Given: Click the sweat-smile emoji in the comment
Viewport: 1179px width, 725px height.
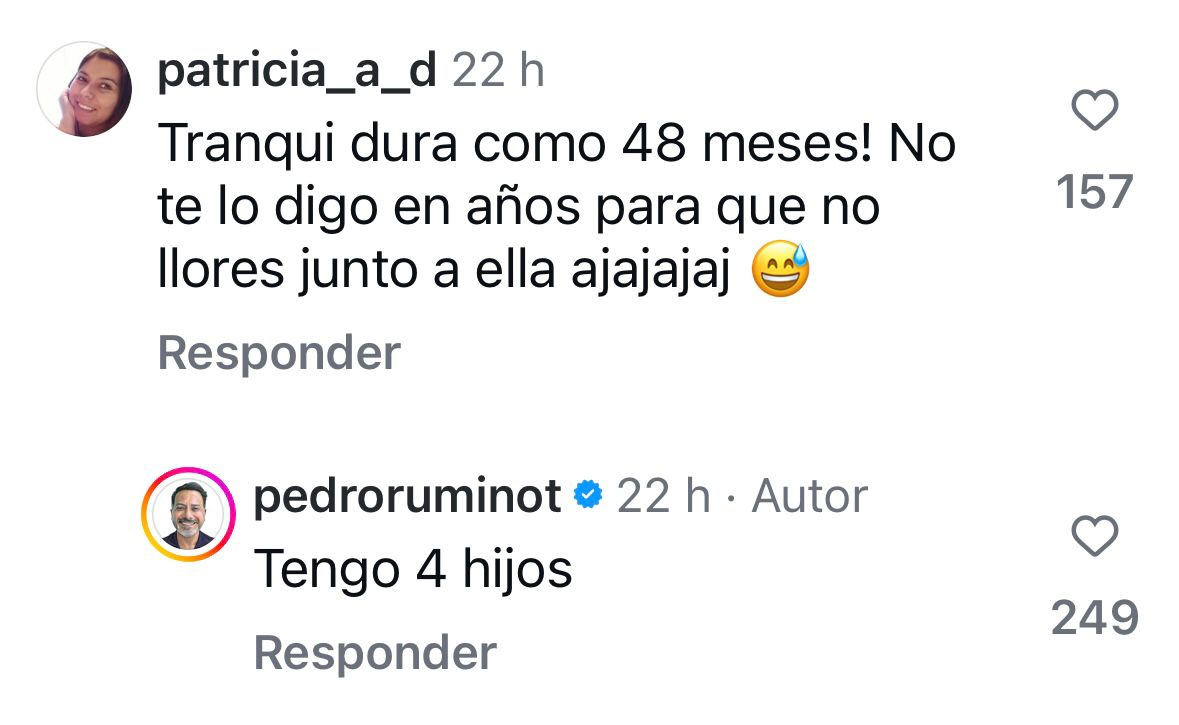Looking at the screenshot, I should tap(779, 273).
